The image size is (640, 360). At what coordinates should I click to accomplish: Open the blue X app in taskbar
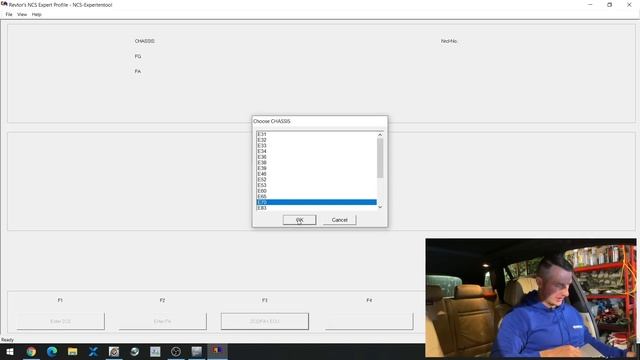click(93, 351)
